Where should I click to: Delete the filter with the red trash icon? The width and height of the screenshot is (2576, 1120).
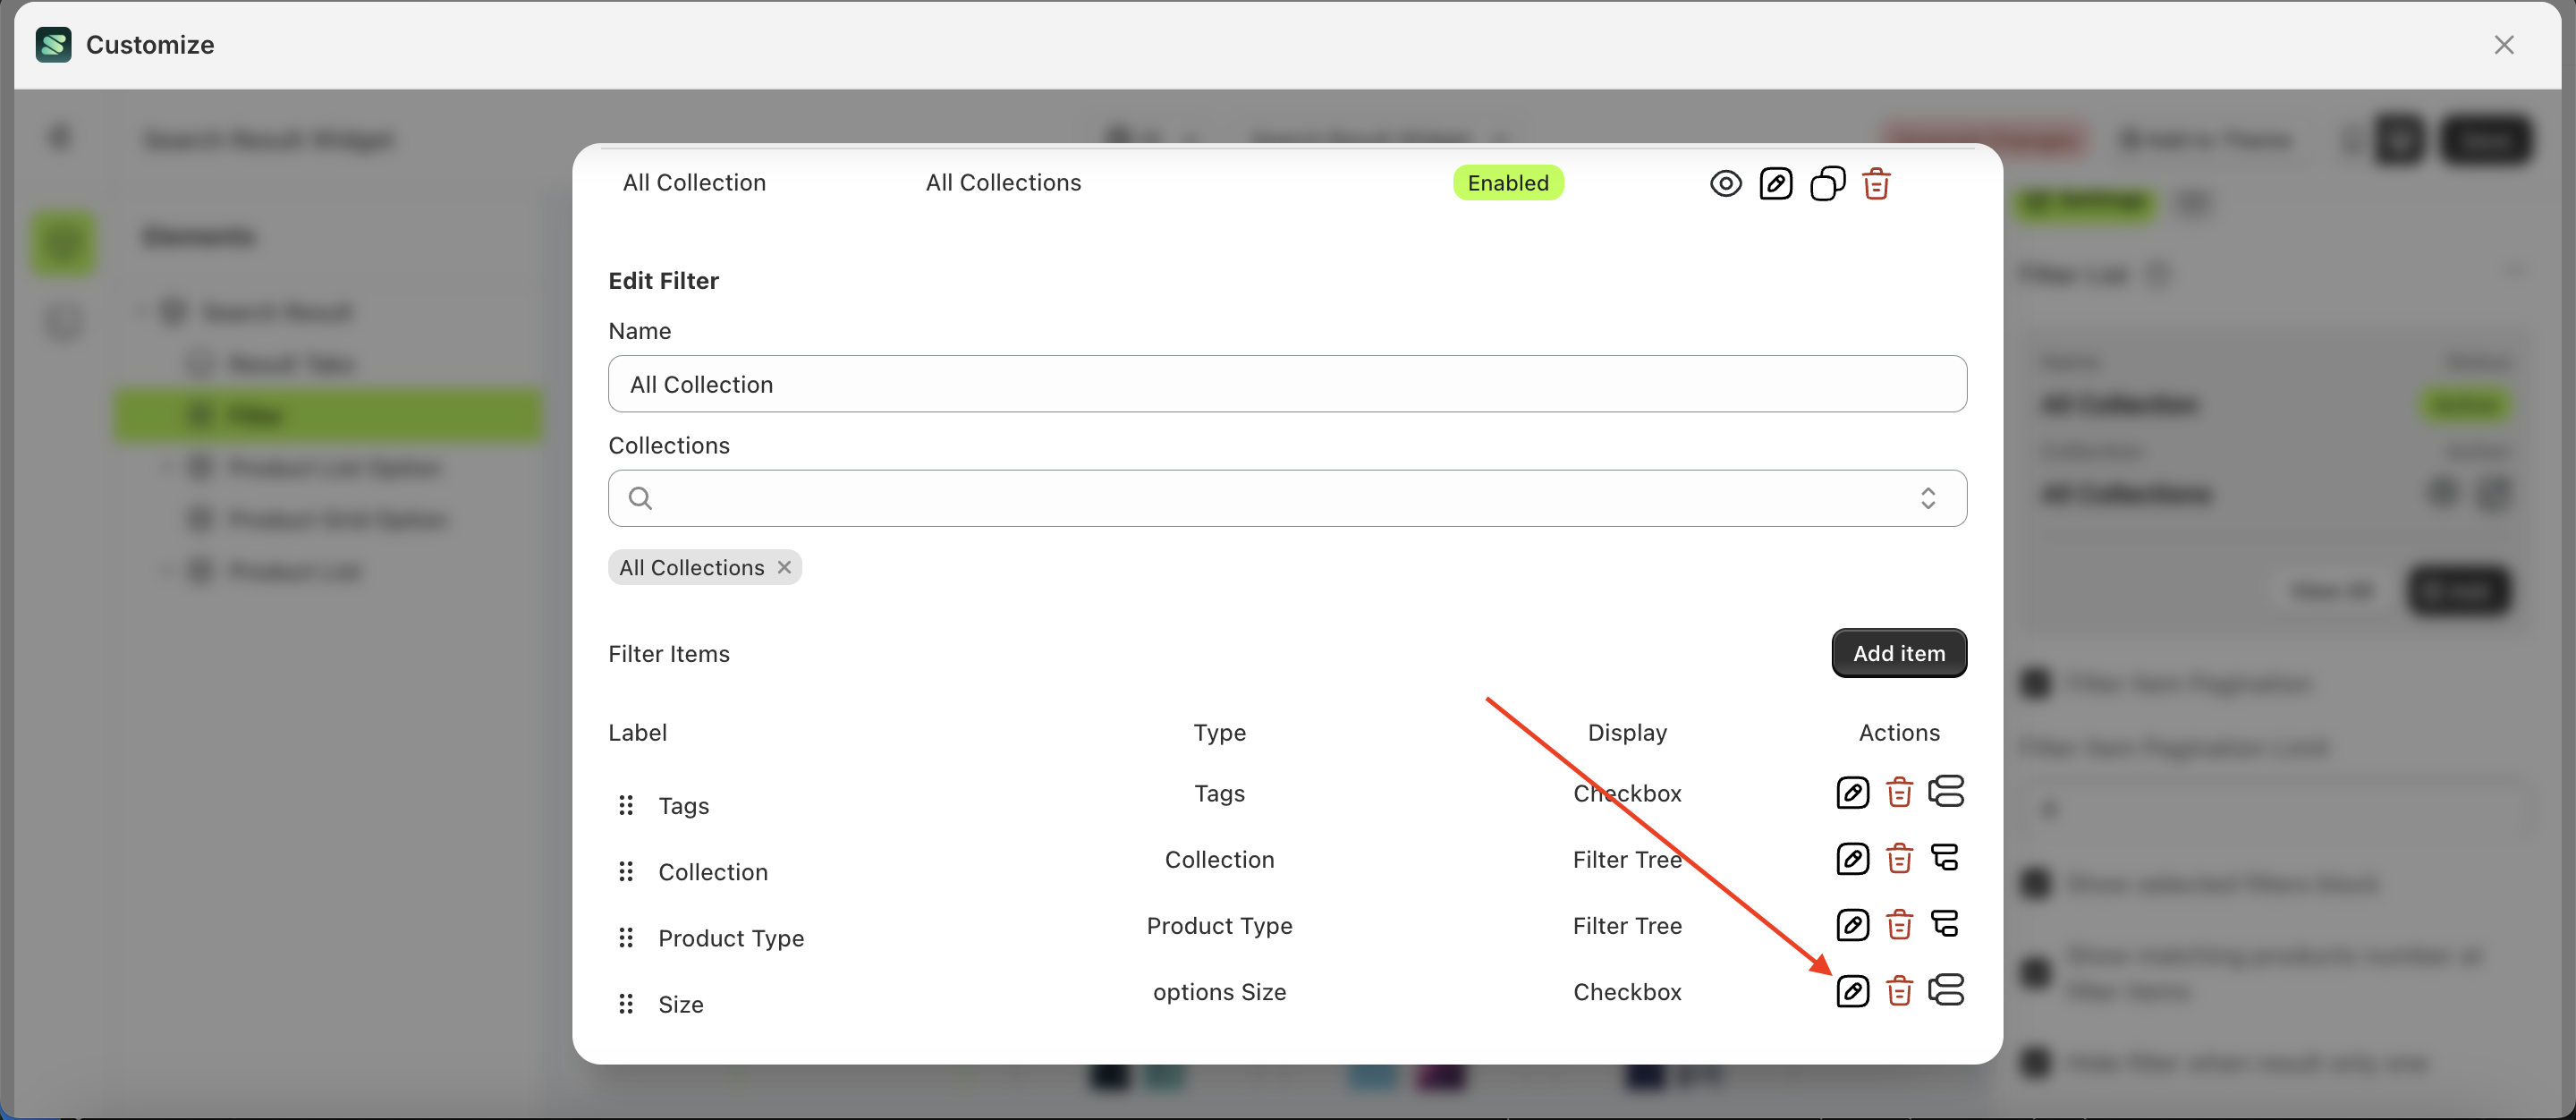click(1876, 184)
